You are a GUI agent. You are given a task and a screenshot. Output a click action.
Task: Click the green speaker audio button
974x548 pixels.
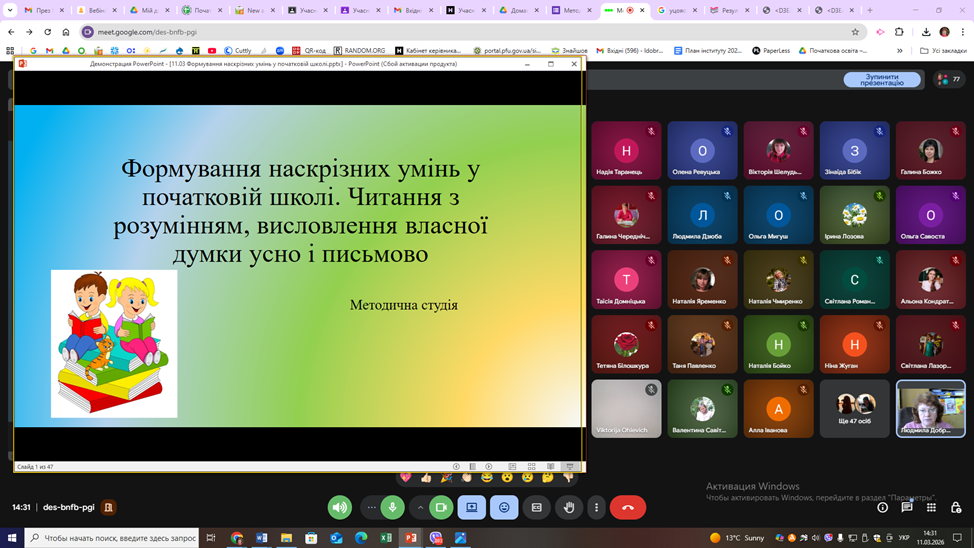click(340, 508)
